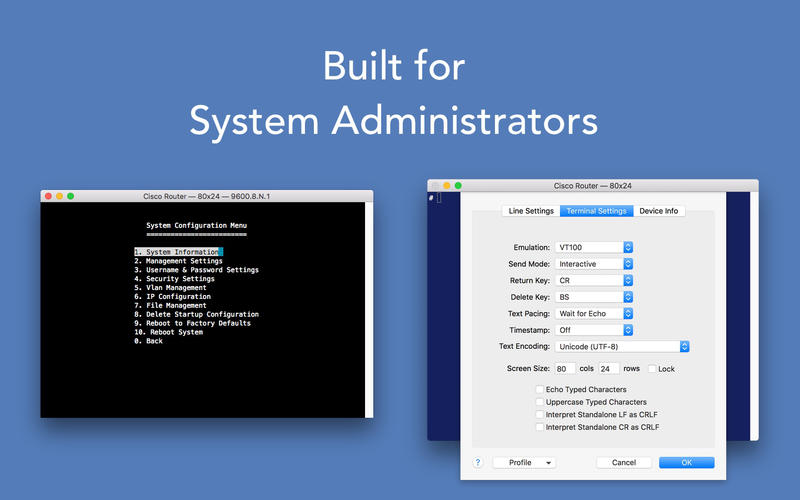Close the left Cisco Router terminal window
800x500 pixels.
pyautogui.click(x=47, y=196)
